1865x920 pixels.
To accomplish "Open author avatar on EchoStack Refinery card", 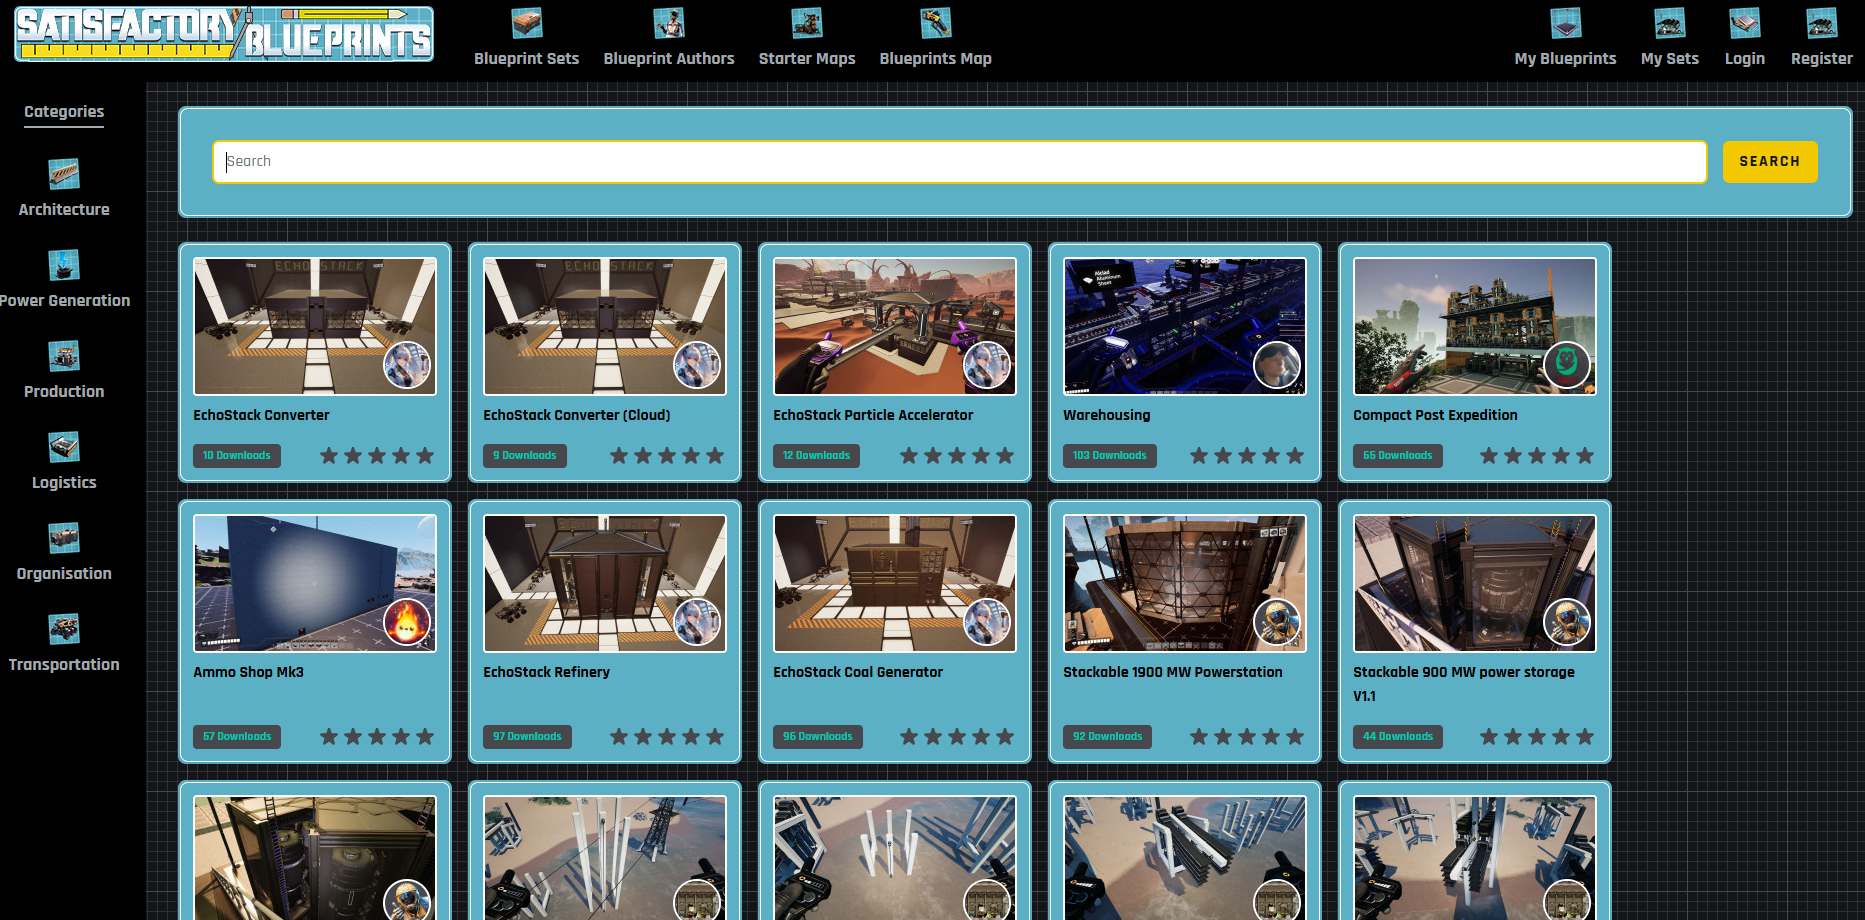I will click(x=698, y=623).
